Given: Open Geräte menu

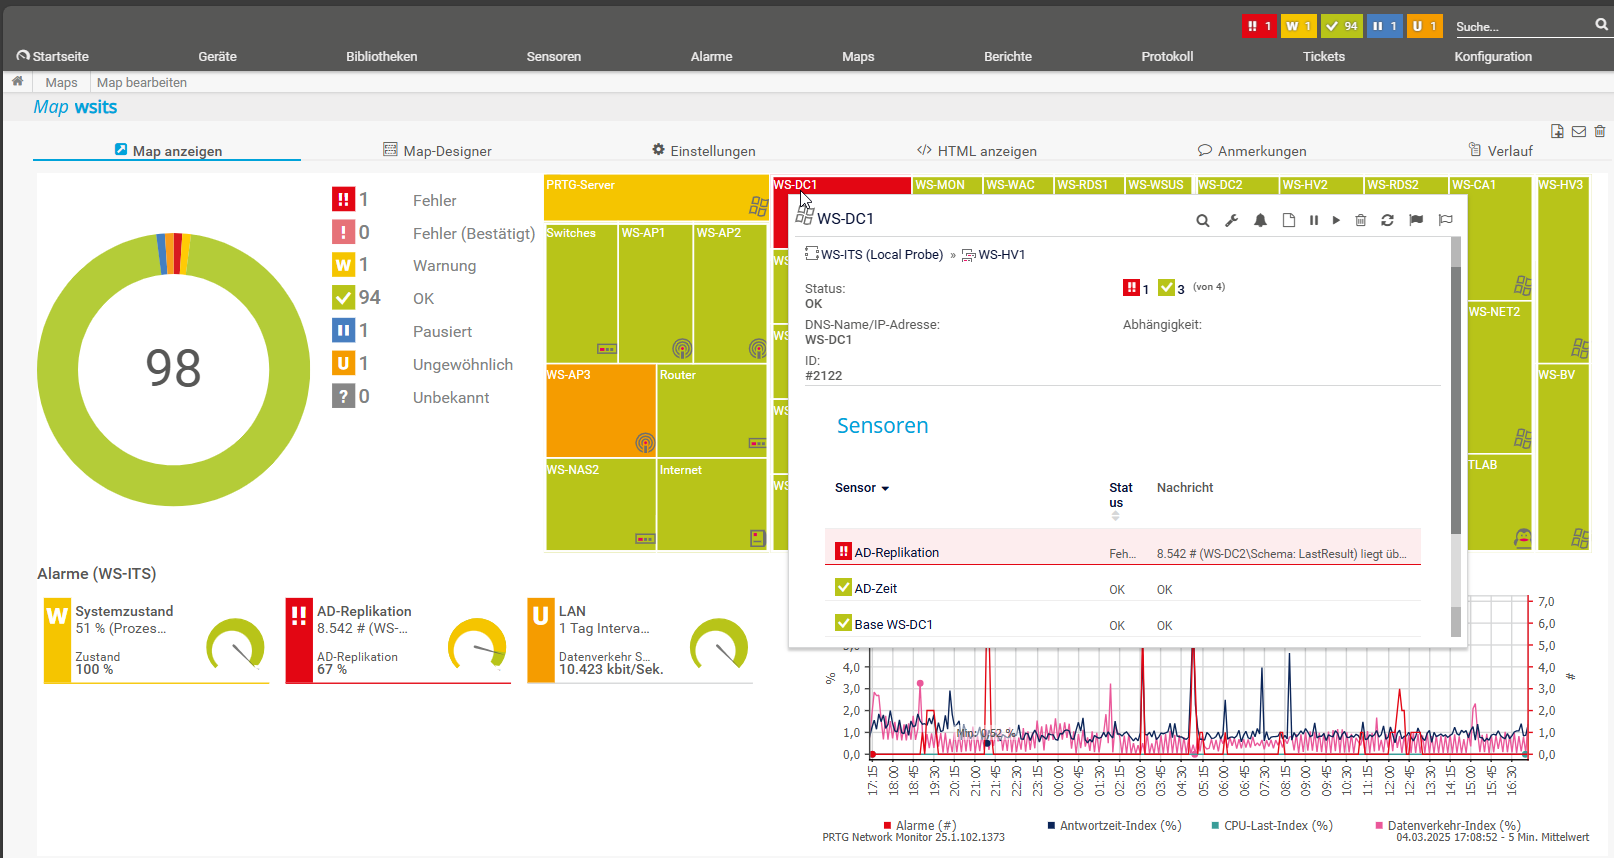Looking at the screenshot, I should pos(217,56).
